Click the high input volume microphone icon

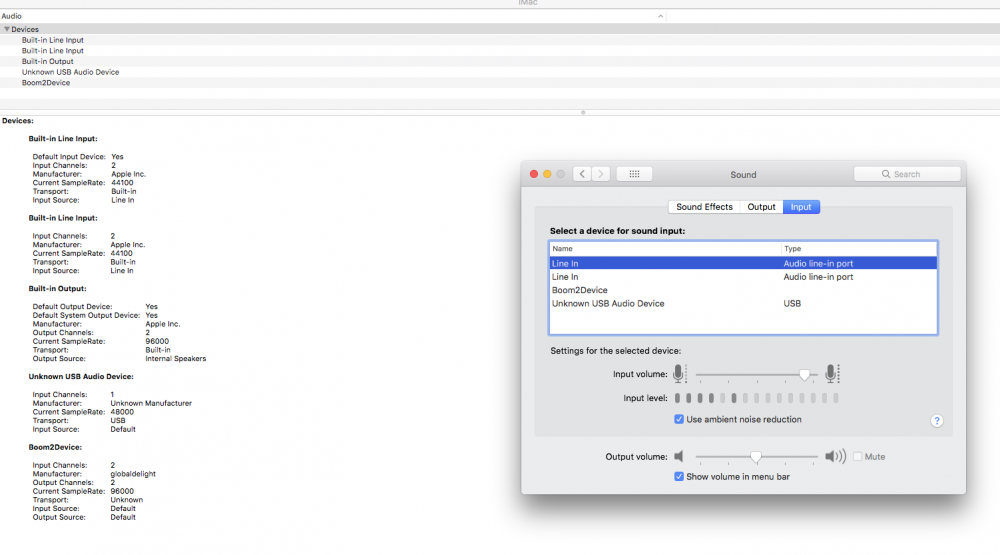832,374
